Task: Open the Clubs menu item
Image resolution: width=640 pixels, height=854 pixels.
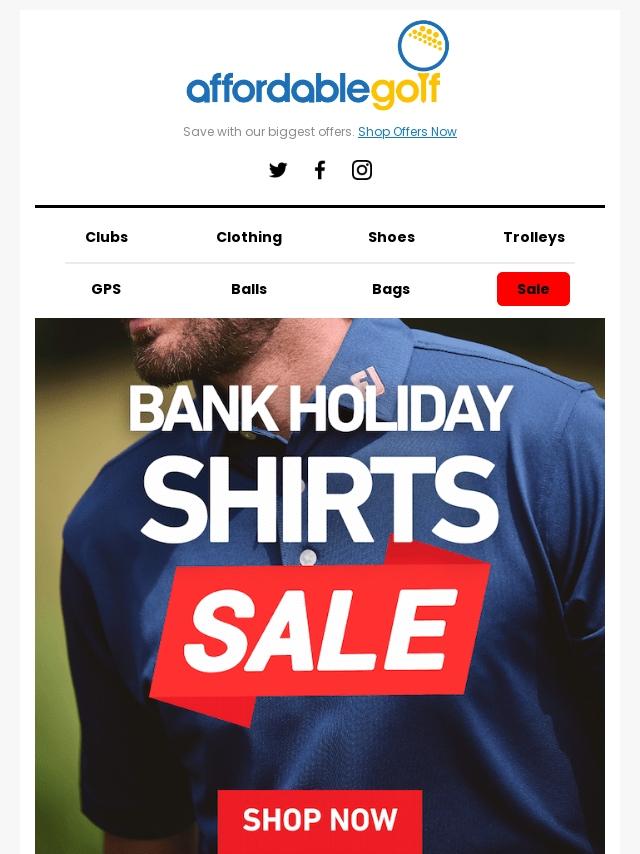Action: tap(107, 237)
